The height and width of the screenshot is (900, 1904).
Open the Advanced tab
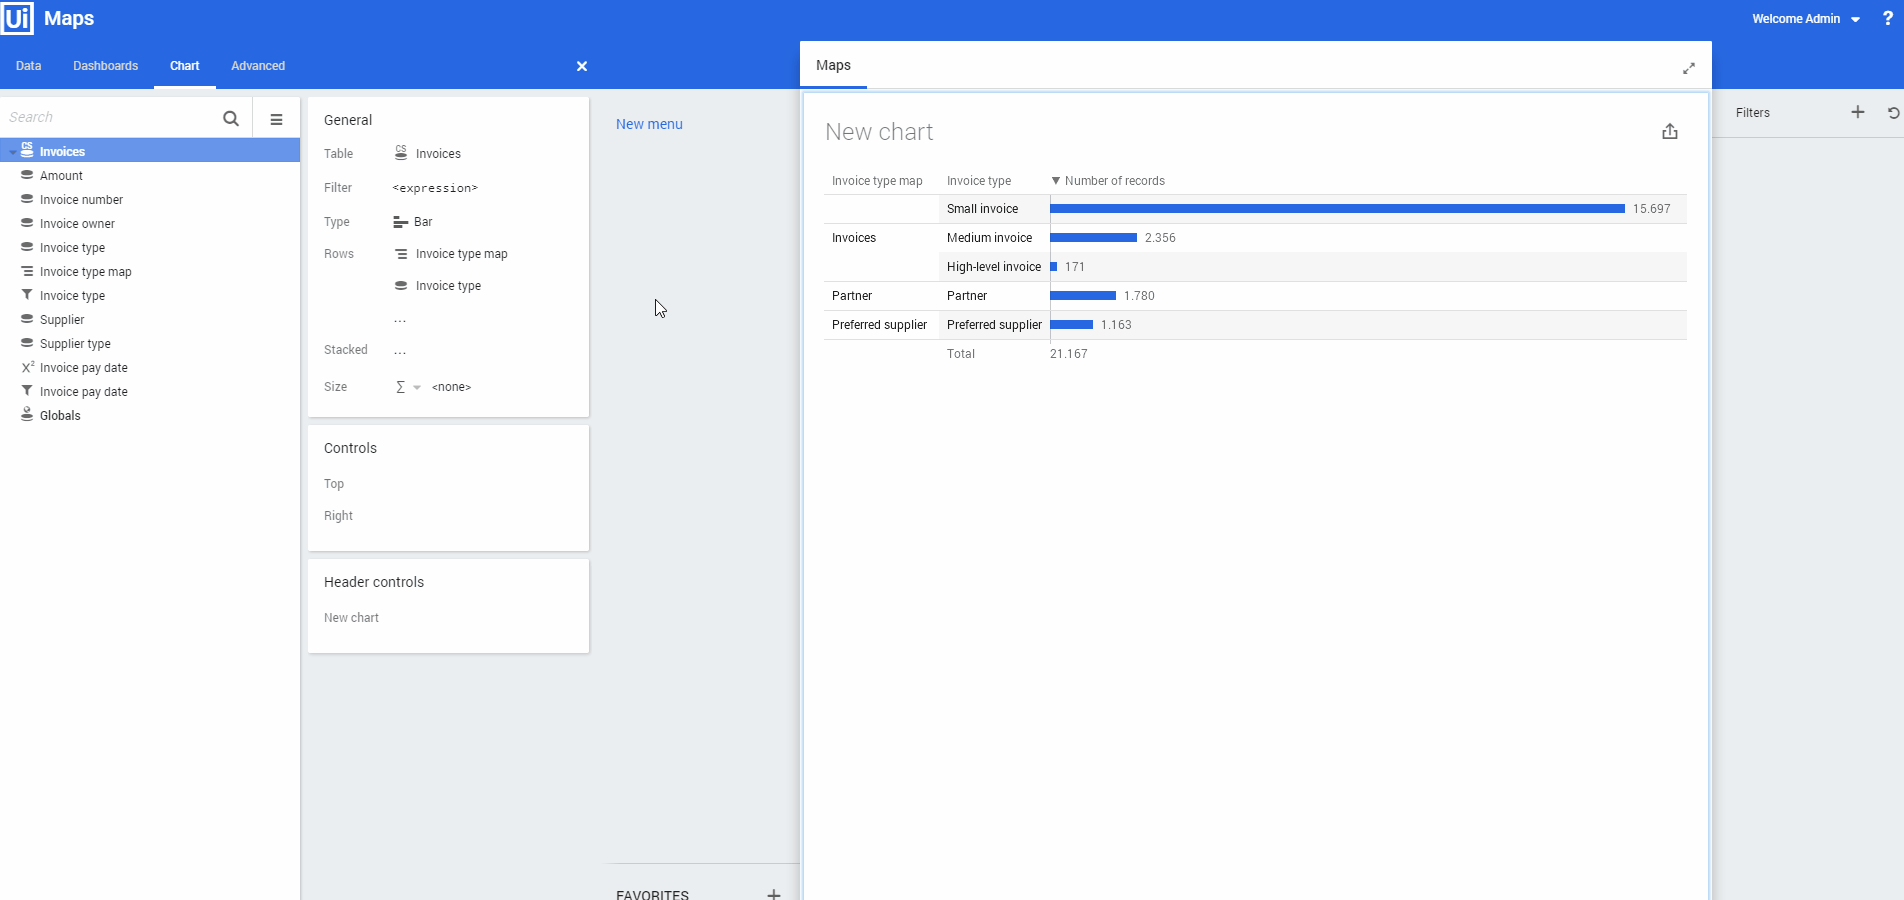click(258, 66)
